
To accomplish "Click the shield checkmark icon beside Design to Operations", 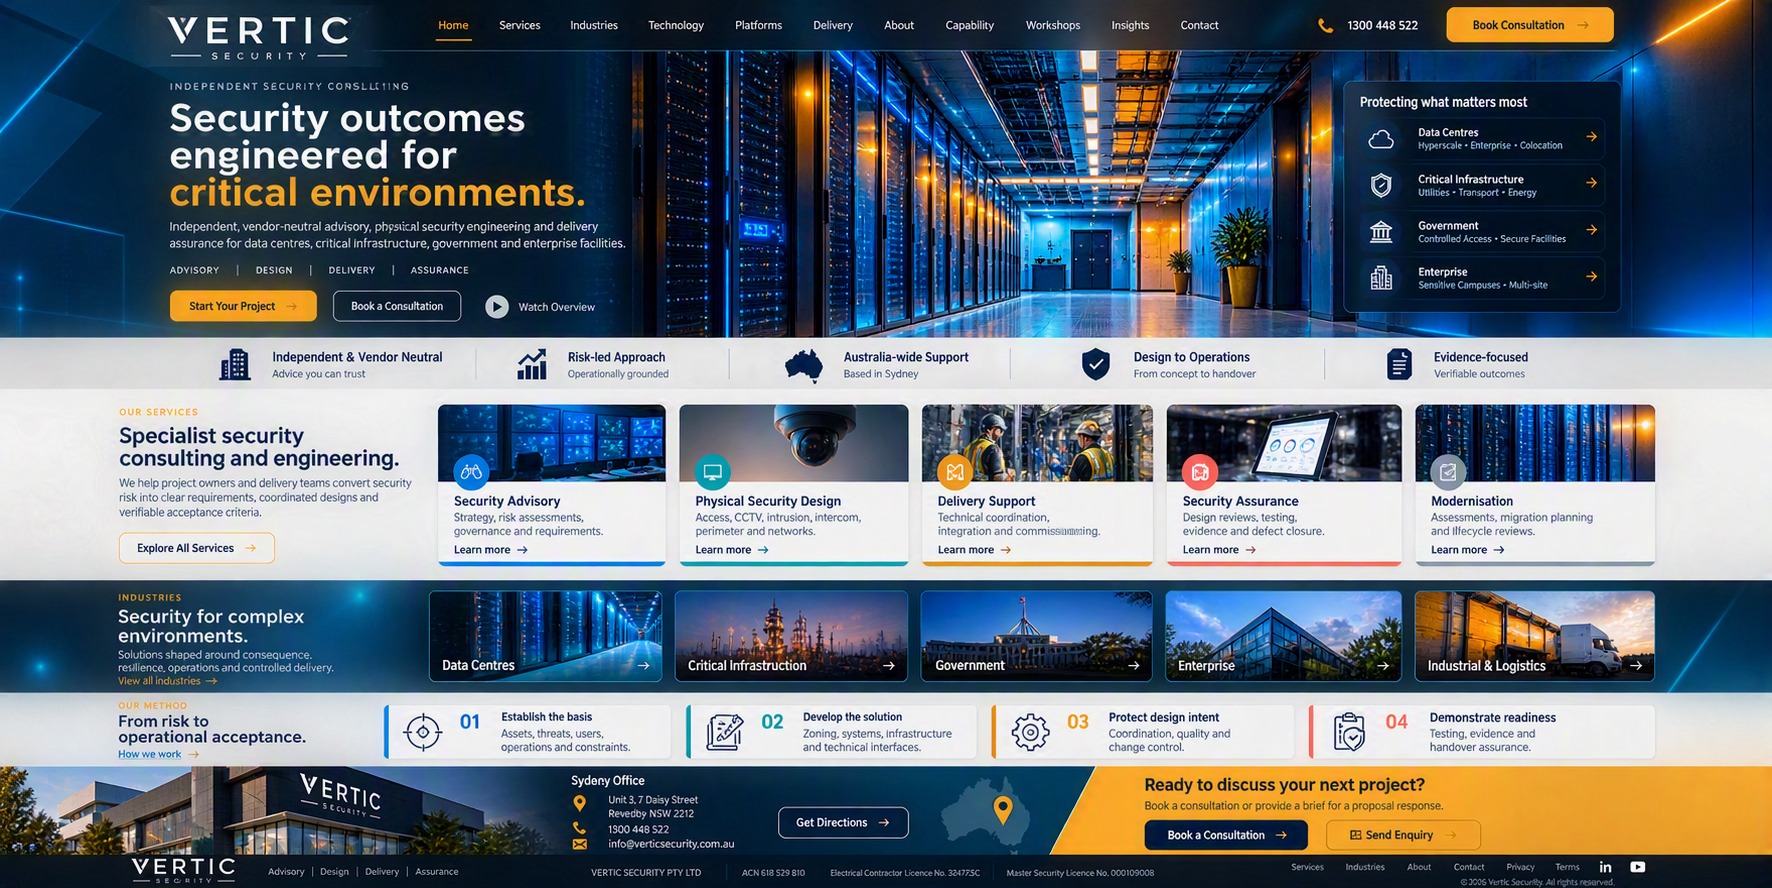I will [1096, 365].
